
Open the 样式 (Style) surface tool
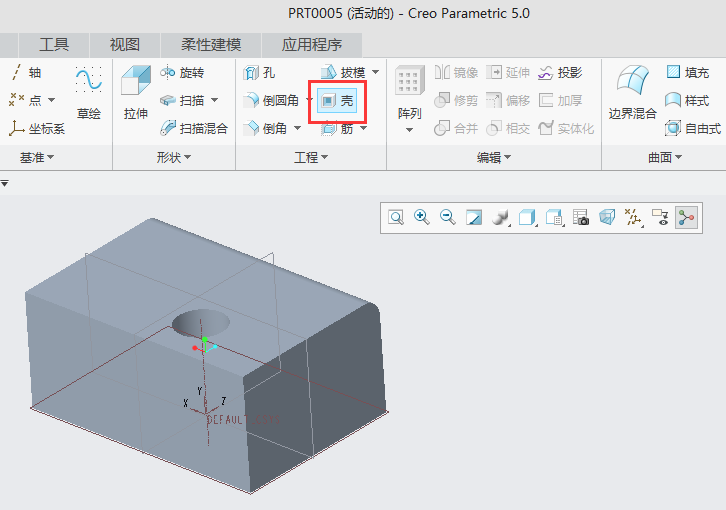688,101
